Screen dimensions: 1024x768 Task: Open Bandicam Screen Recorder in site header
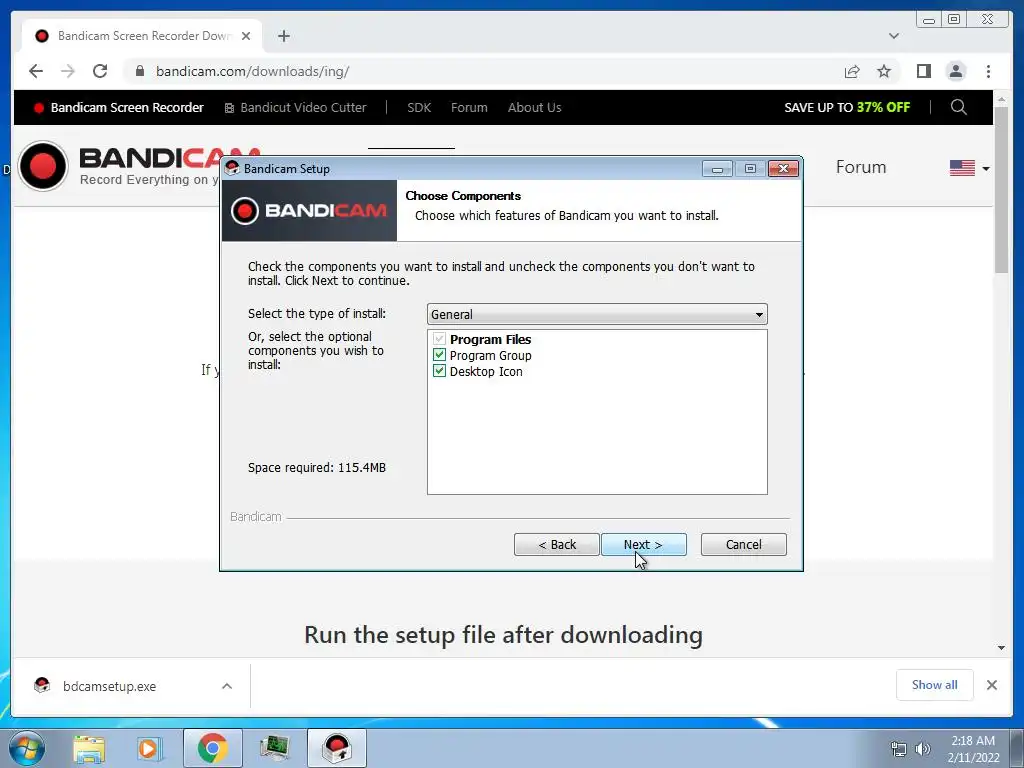pyautogui.click(x=119, y=108)
